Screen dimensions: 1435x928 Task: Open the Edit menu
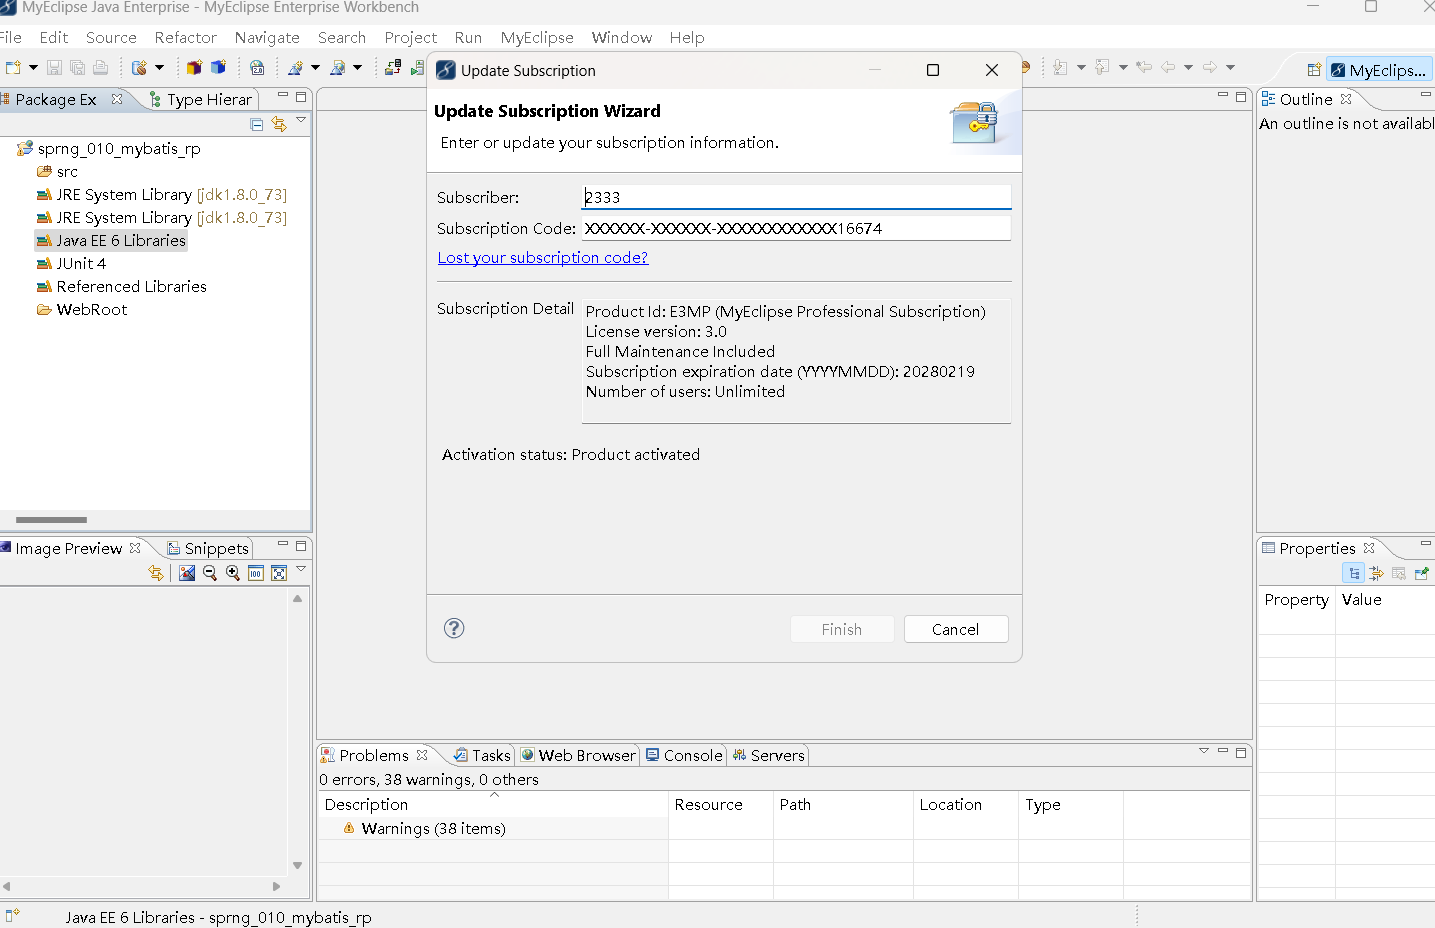click(x=54, y=37)
